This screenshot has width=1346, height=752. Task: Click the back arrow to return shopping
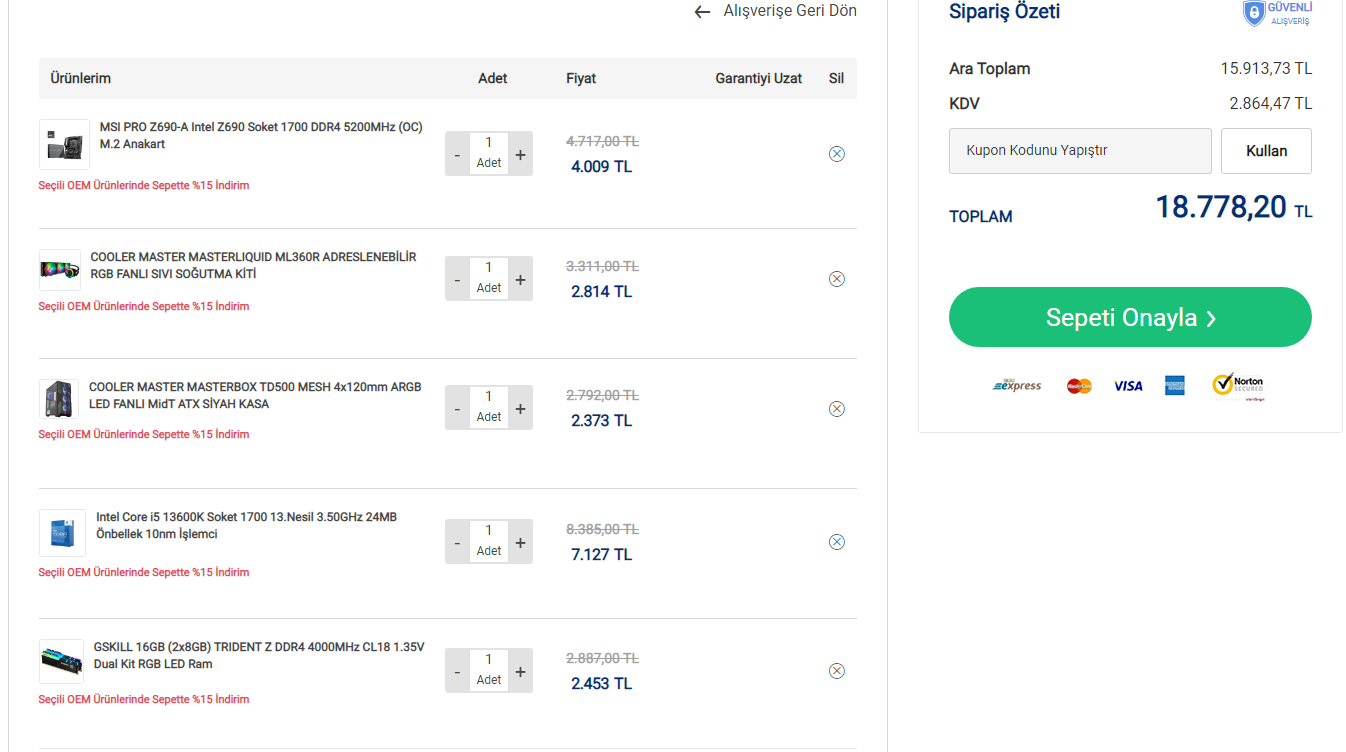(x=703, y=12)
